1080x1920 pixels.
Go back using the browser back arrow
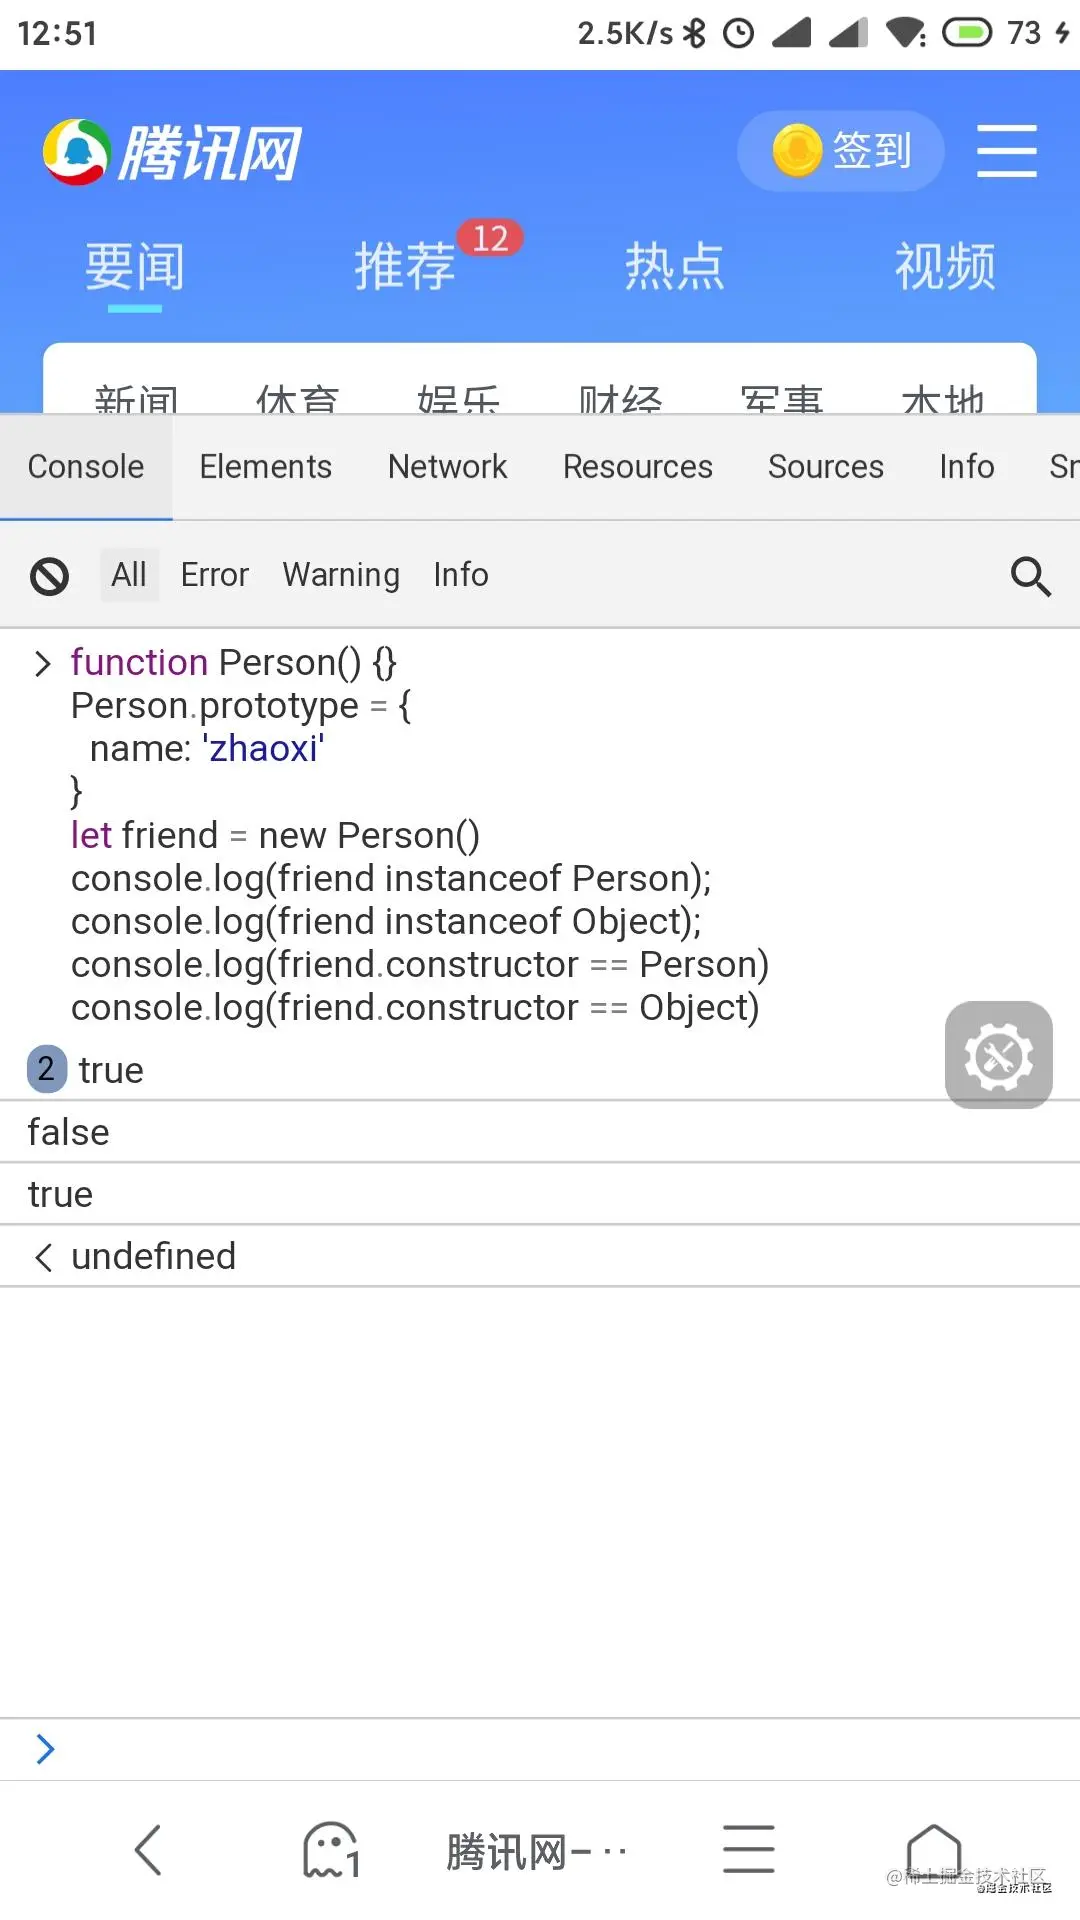(x=148, y=1850)
